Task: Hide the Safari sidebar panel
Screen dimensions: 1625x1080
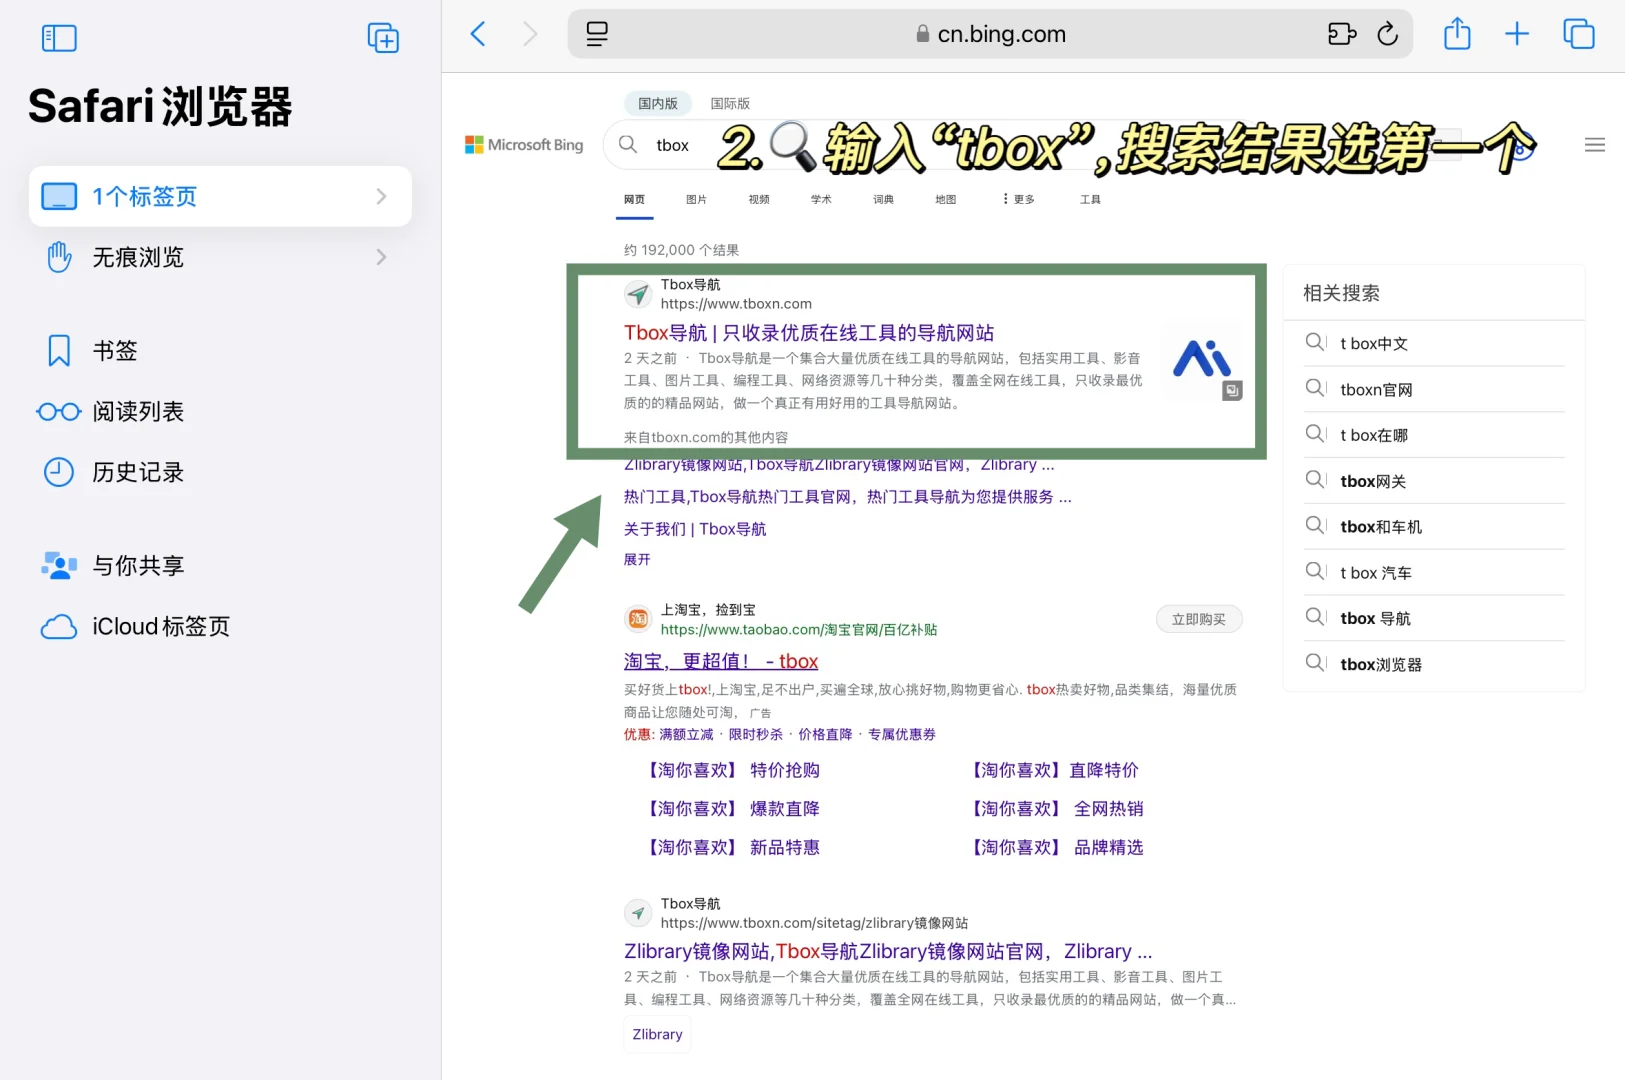Action: point(59,38)
